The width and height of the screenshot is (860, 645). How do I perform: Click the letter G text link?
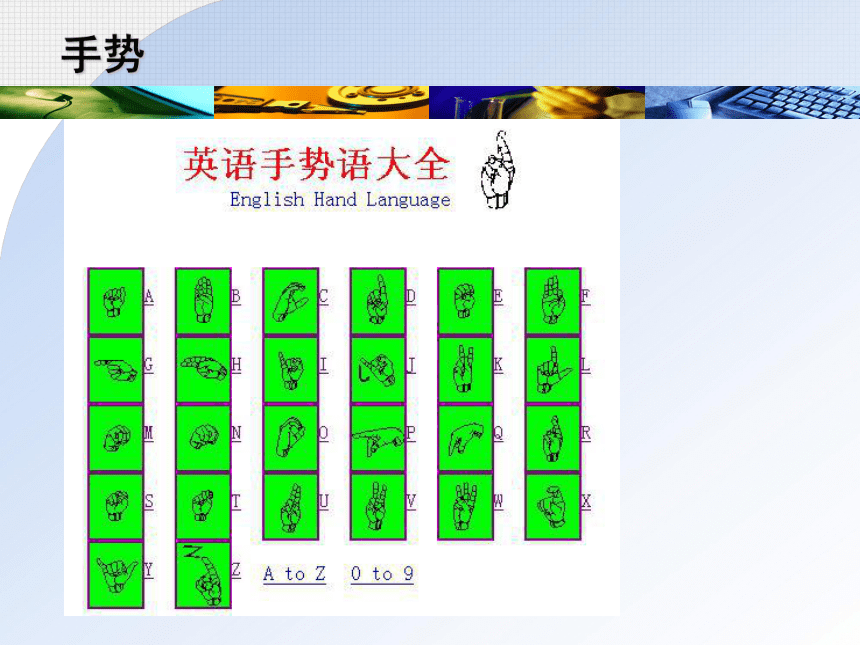(149, 365)
